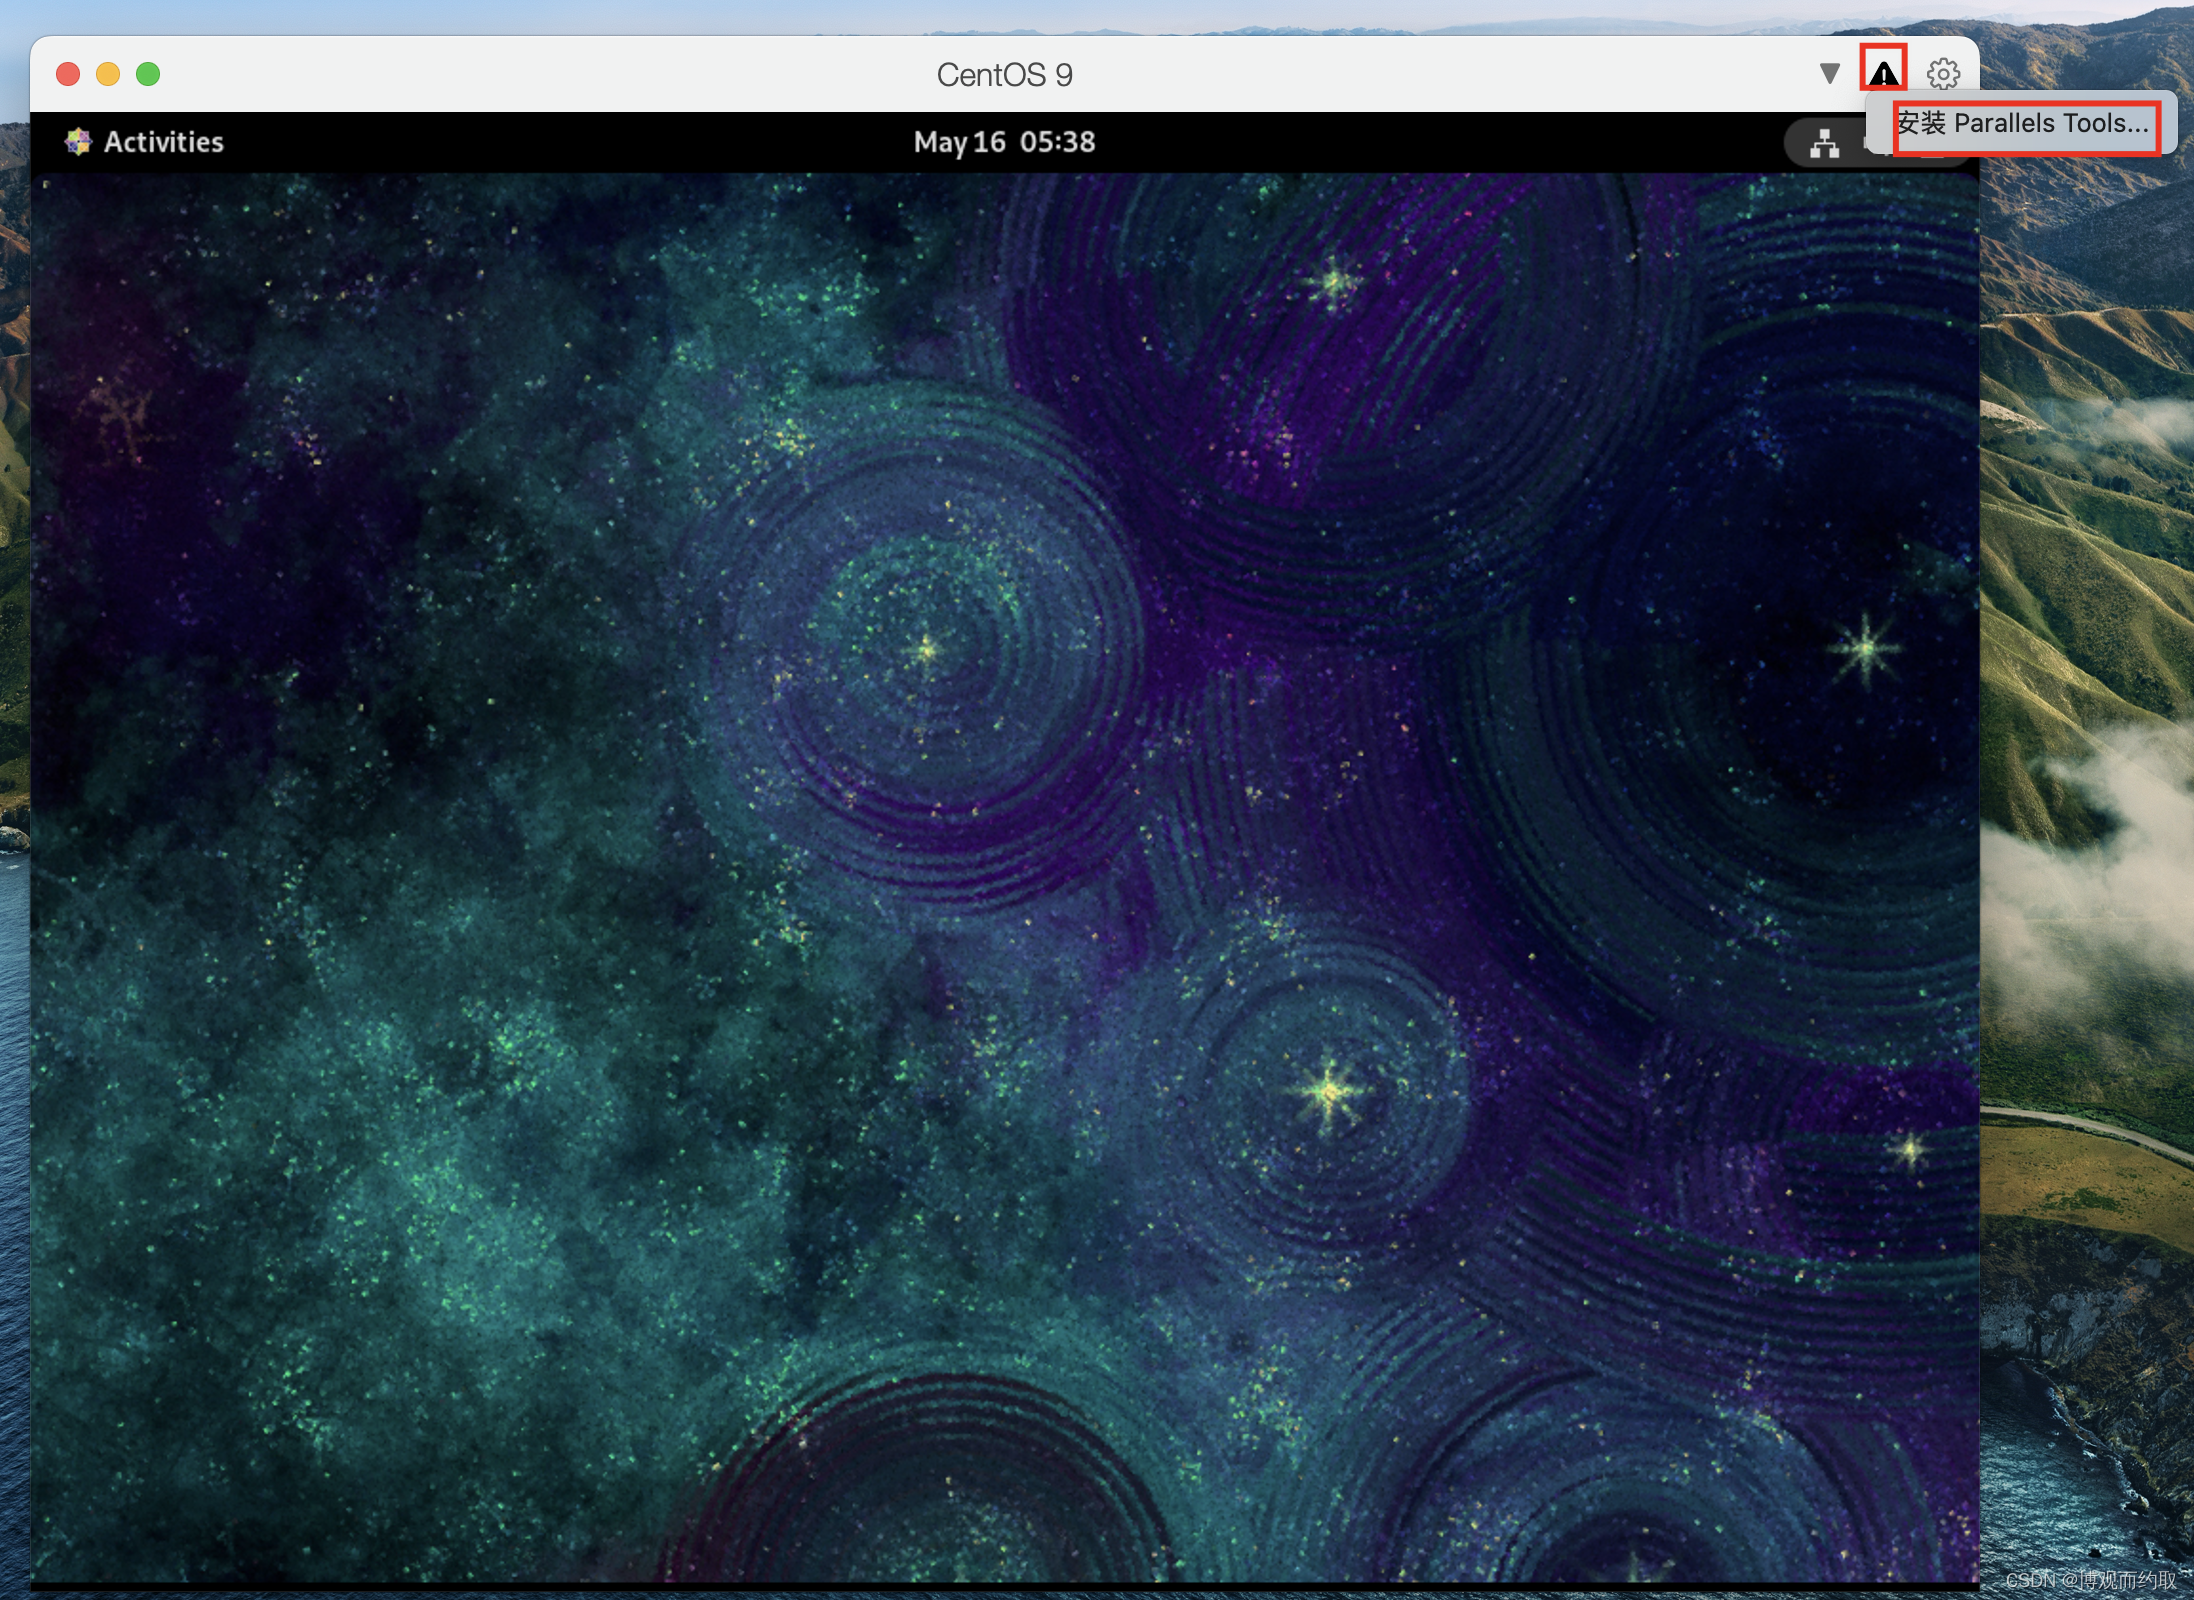Minimize the CentOS 9 window with yellow button

tap(108, 74)
